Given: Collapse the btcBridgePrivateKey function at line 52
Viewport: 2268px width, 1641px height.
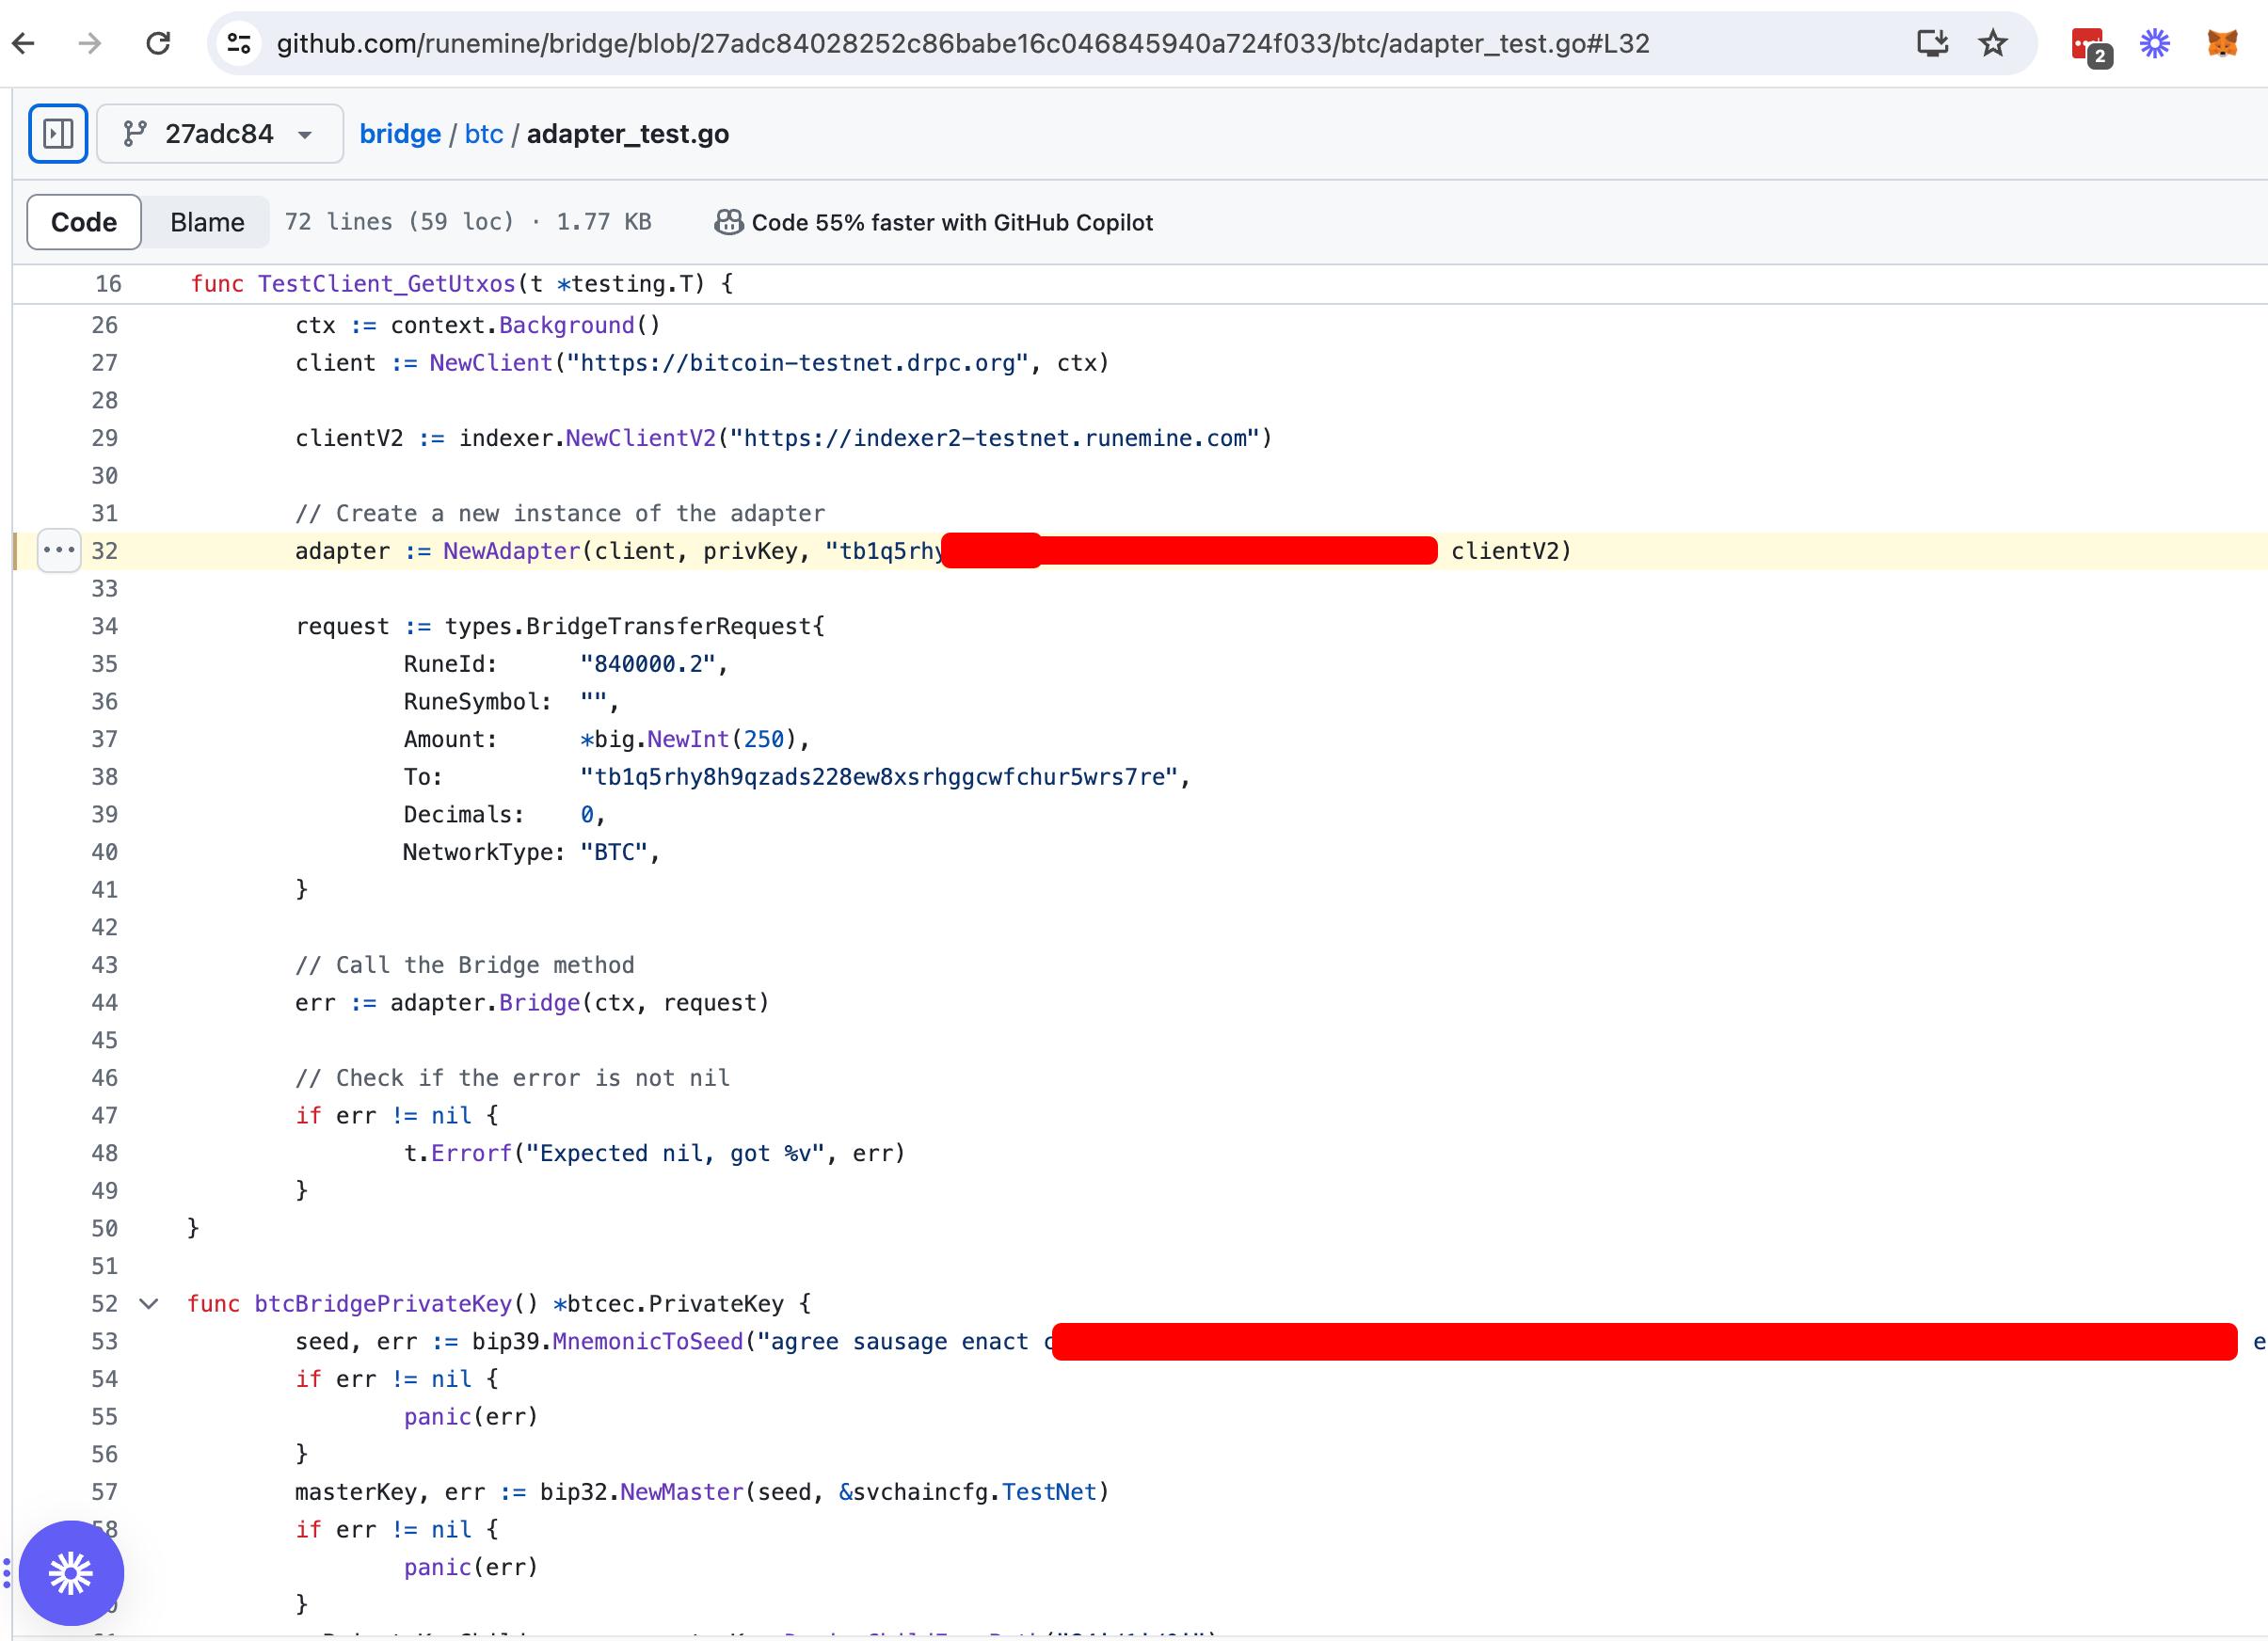Looking at the screenshot, I should pyautogui.click(x=149, y=1303).
